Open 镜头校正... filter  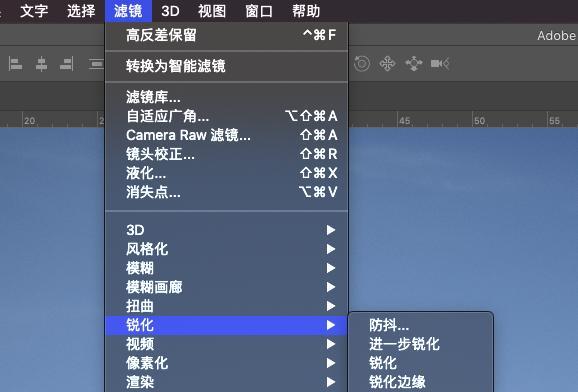(x=227, y=154)
